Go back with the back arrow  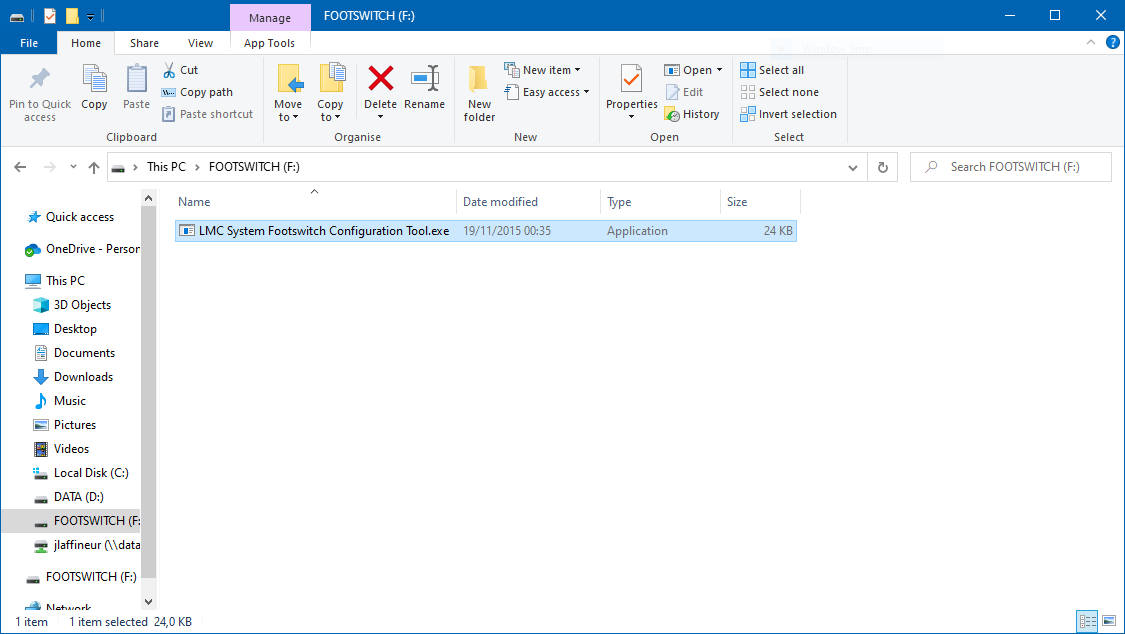click(x=20, y=167)
